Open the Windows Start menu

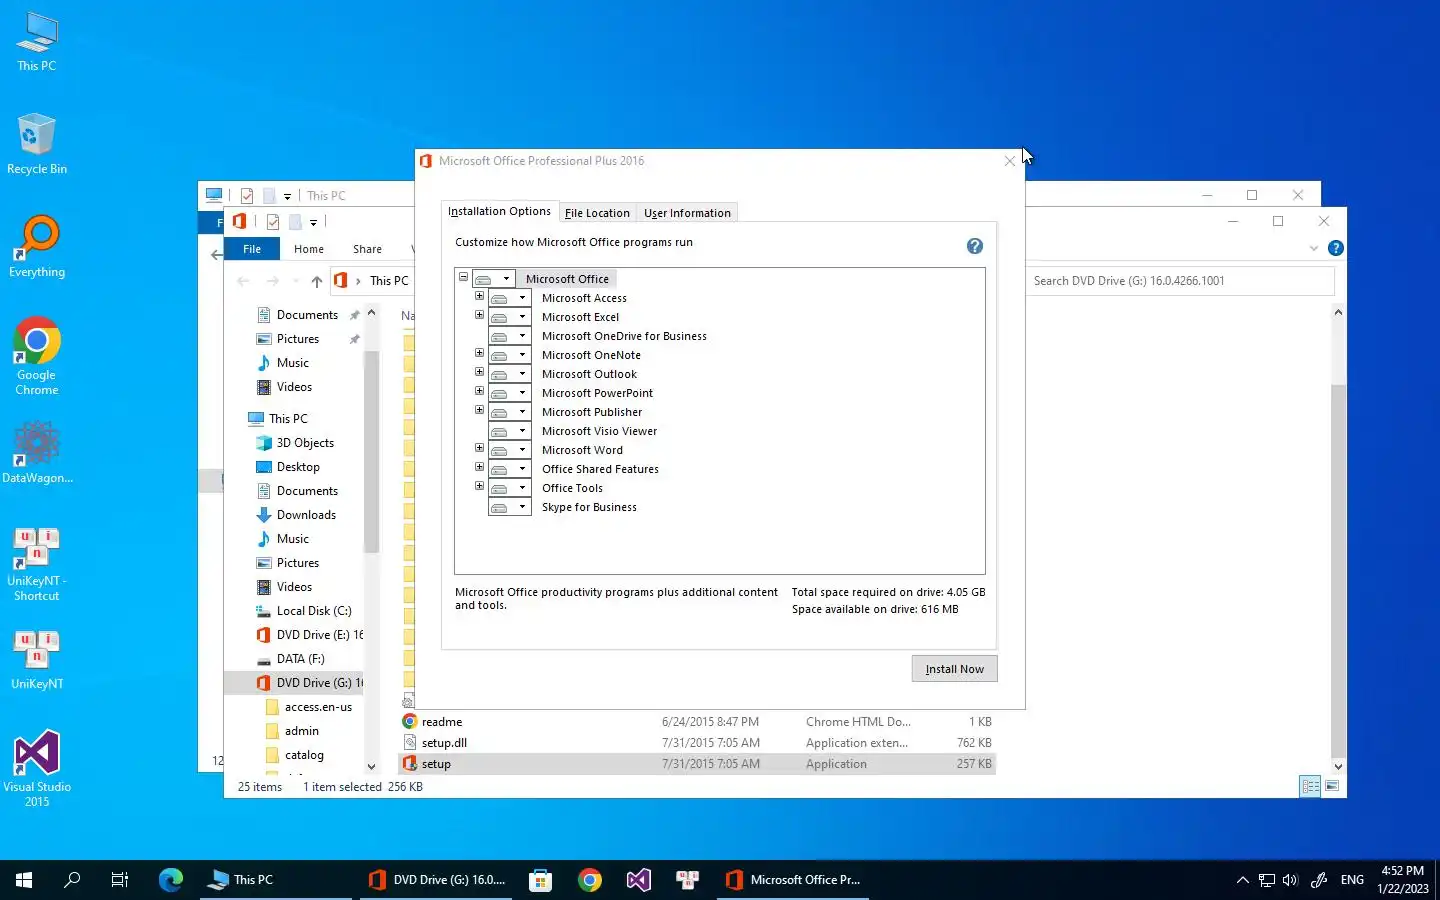pyautogui.click(x=24, y=880)
